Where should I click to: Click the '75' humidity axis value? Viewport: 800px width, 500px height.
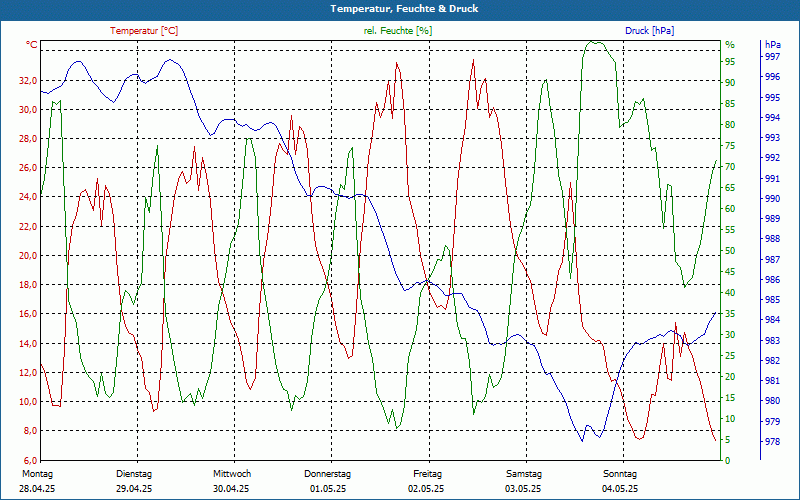click(730, 146)
